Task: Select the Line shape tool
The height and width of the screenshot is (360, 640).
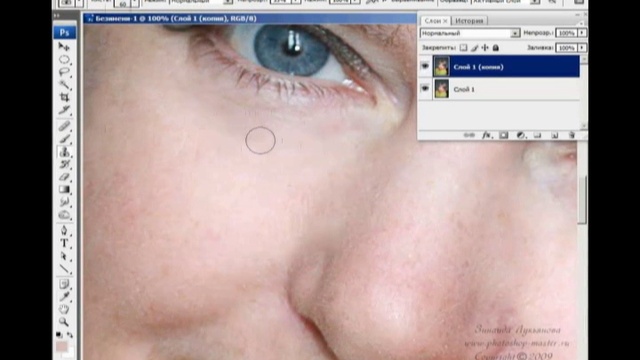Action: [x=64, y=269]
